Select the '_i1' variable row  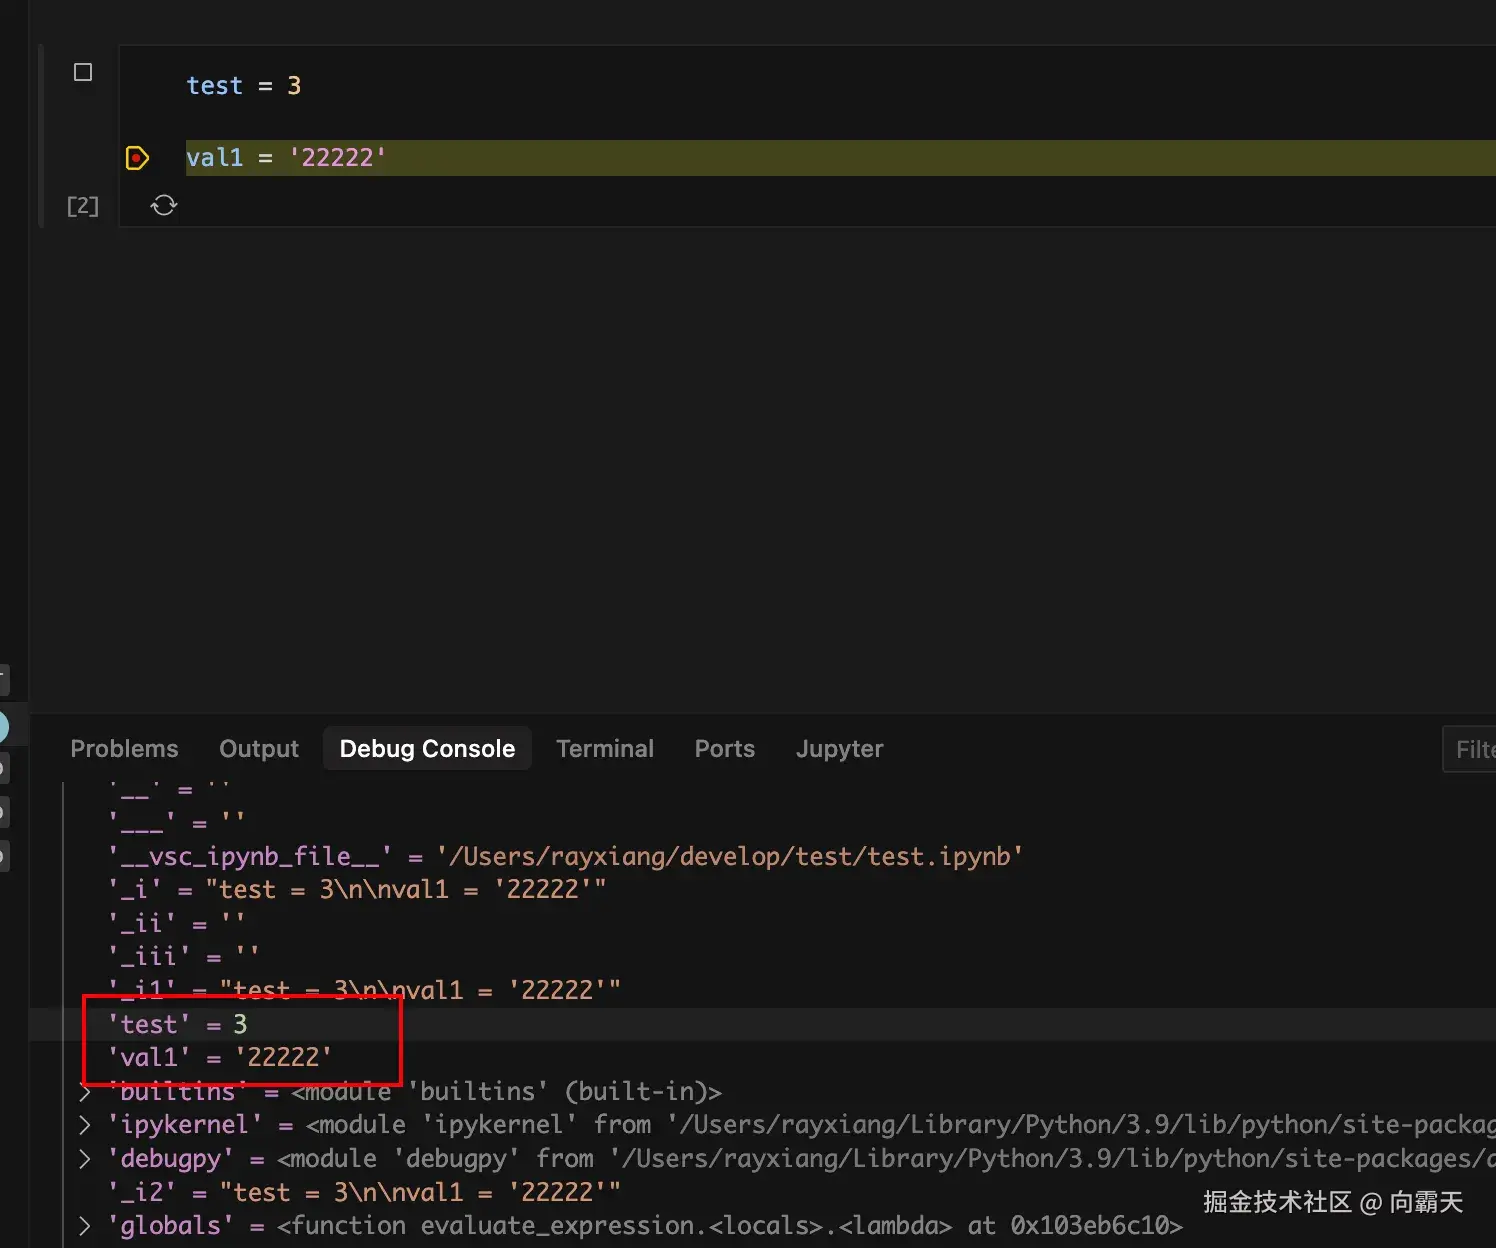pos(364,990)
